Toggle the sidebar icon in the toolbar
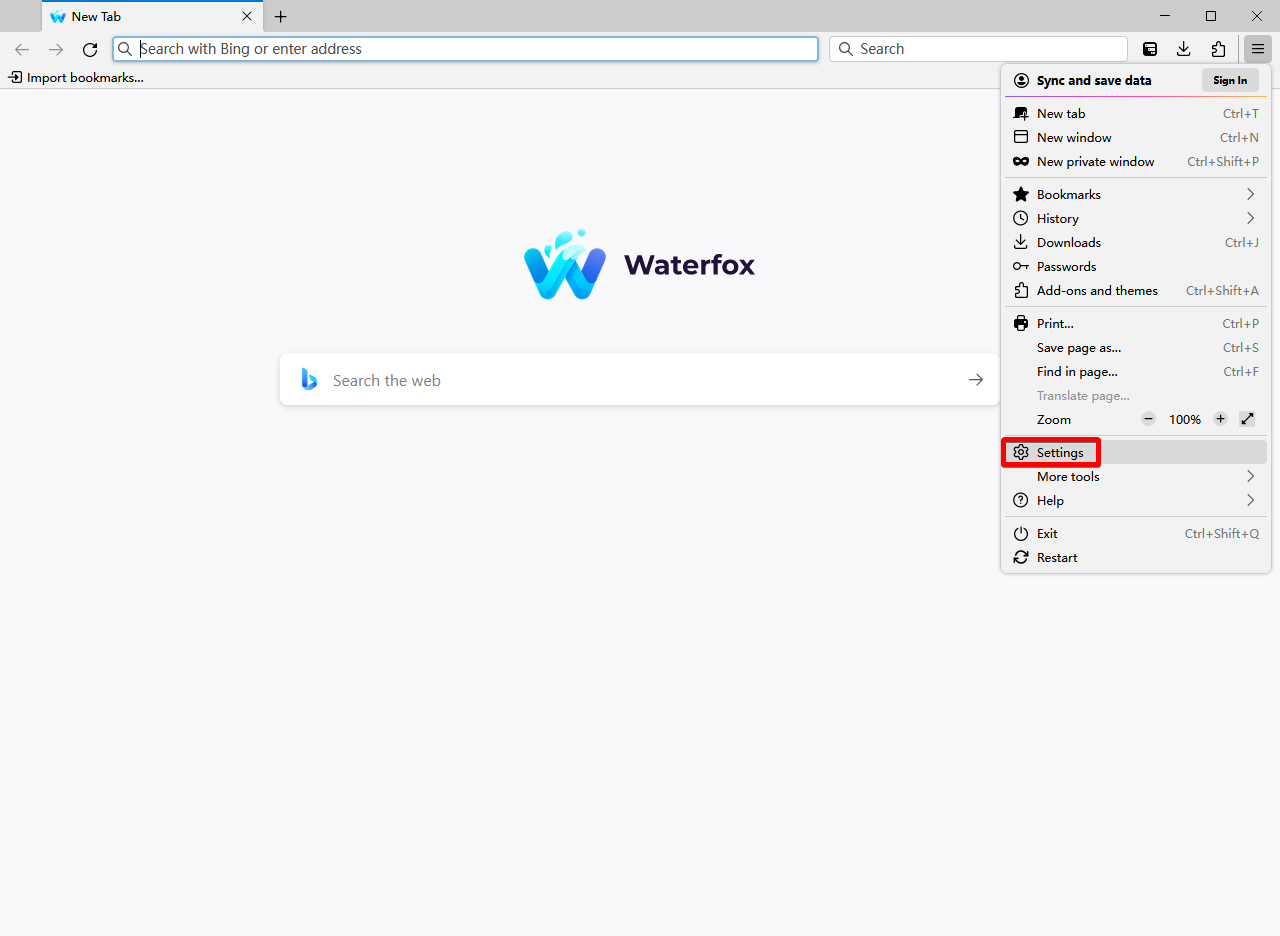Screen dimensions: 1280x936 [1150, 48]
